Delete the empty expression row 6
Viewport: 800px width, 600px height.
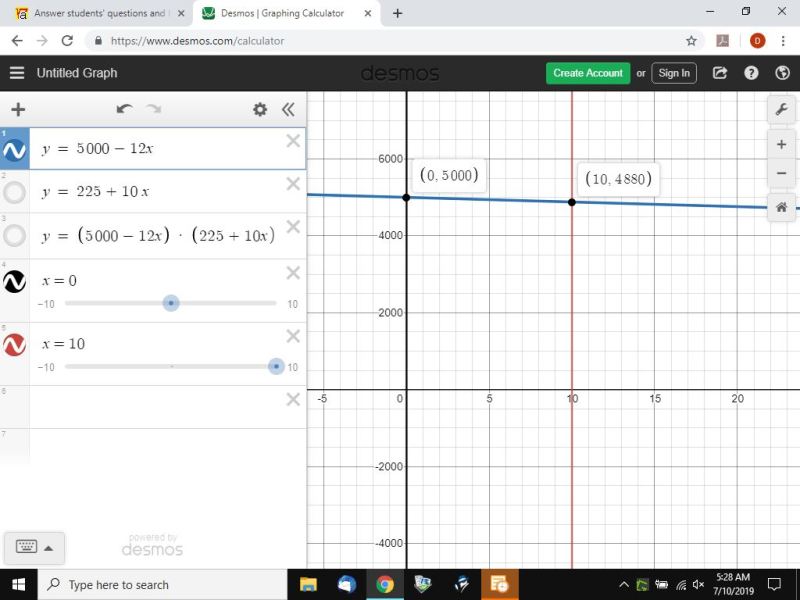point(293,399)
